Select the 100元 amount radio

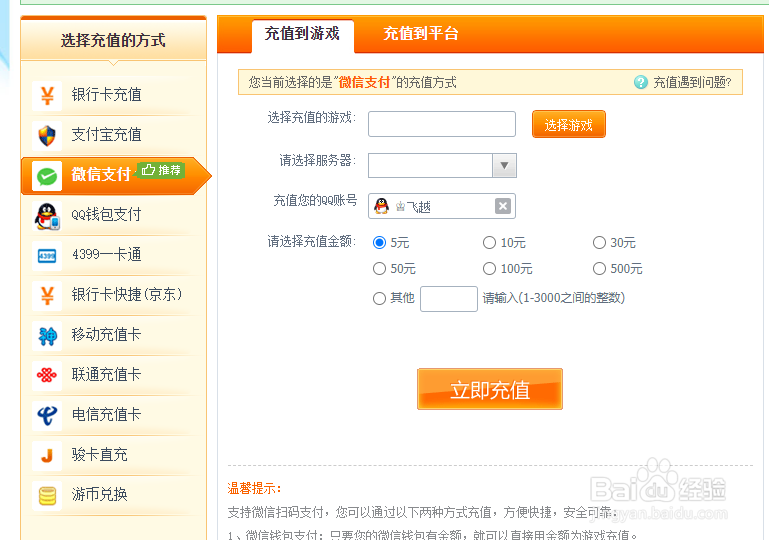[x=489, y=269]
